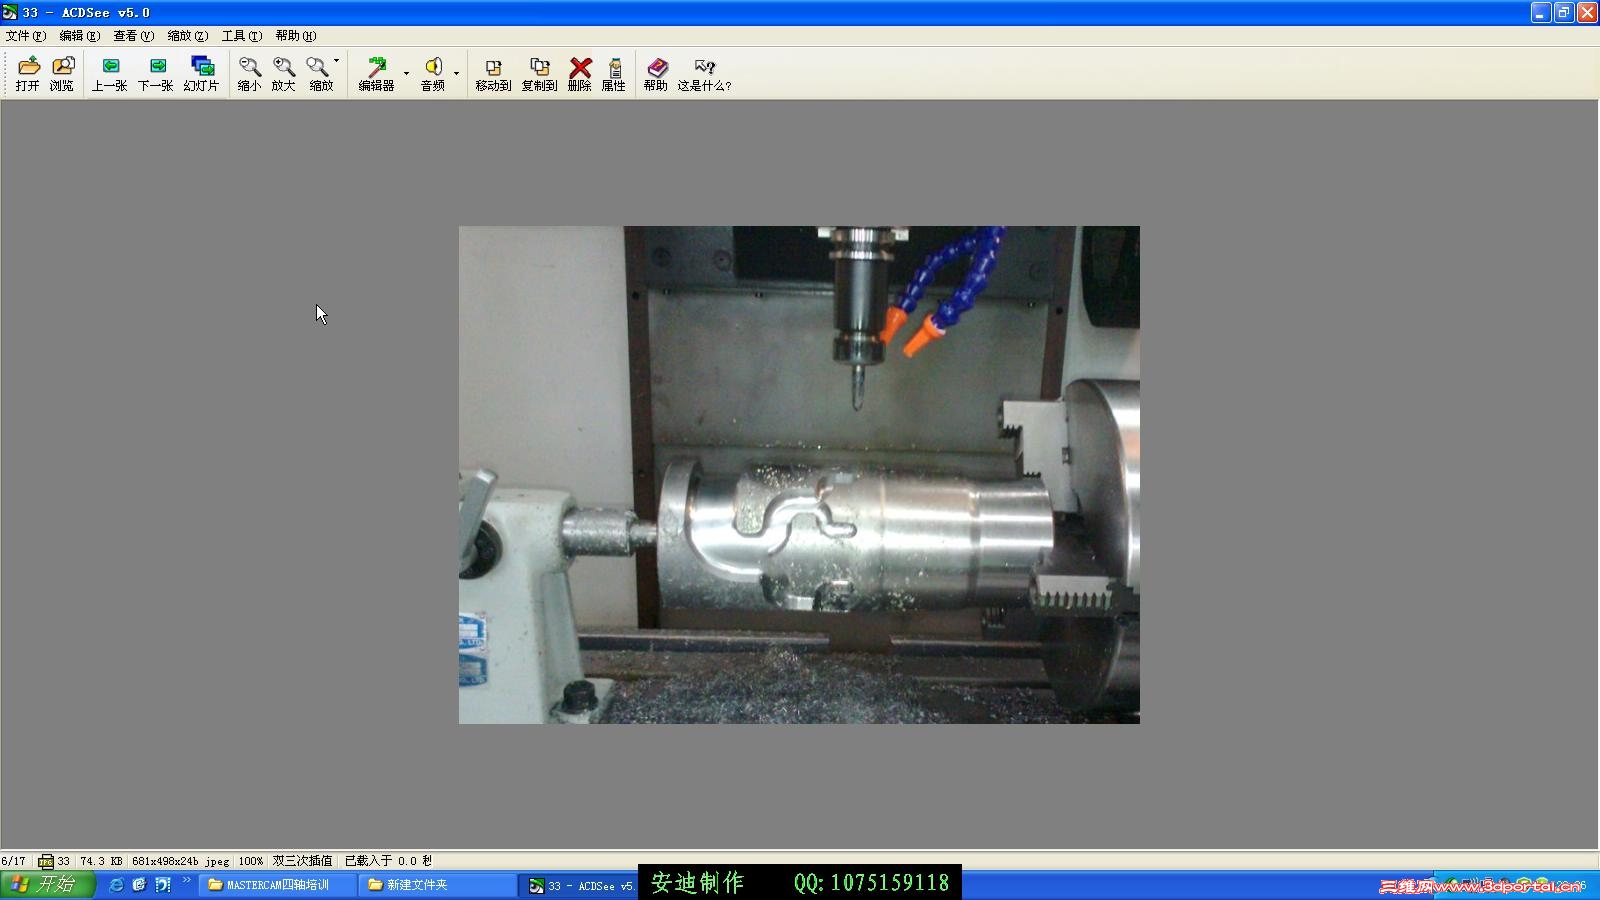Viewport: 1600px width, 900px height.
Task: Switch to 新建文件夹 taskbar window
Action: pos(438,885)
